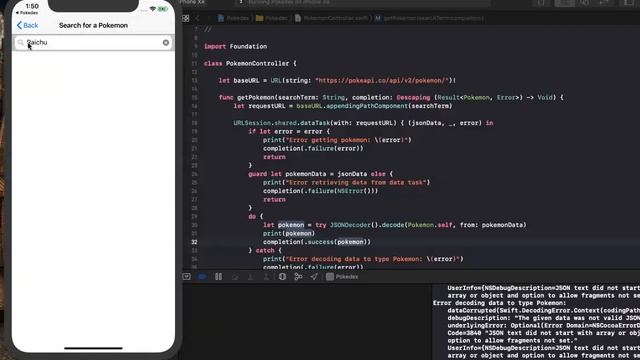Image resolution: width=640 pixels, height=360 pixels.
Task: Click the Step Into debug button
Action: (x=251, y=277)
